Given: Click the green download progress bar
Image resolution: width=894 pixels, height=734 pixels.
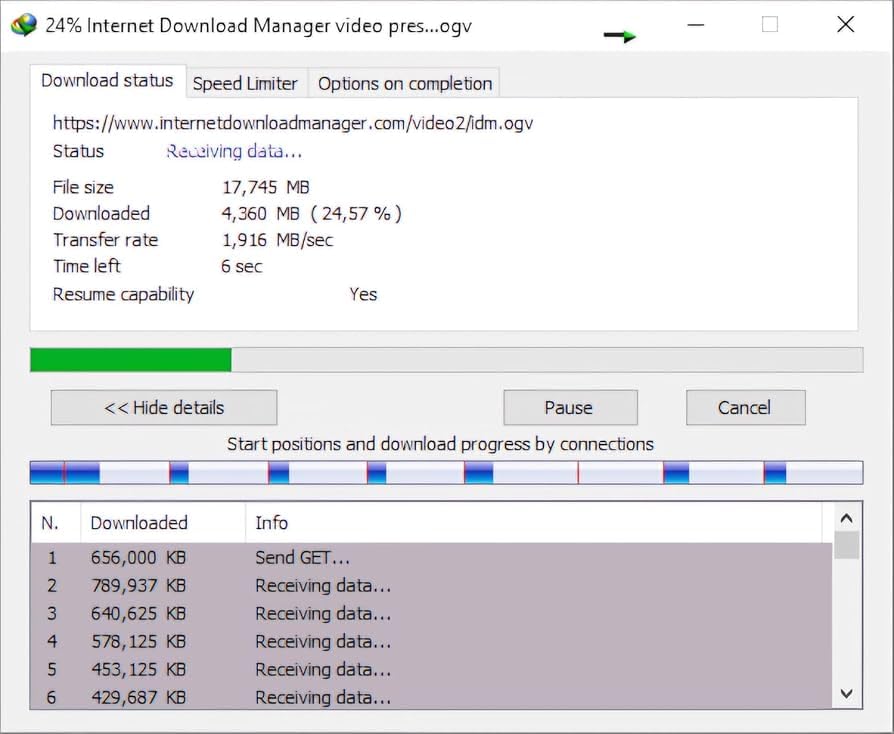Looking at the screenshot, I should point(130,359).
